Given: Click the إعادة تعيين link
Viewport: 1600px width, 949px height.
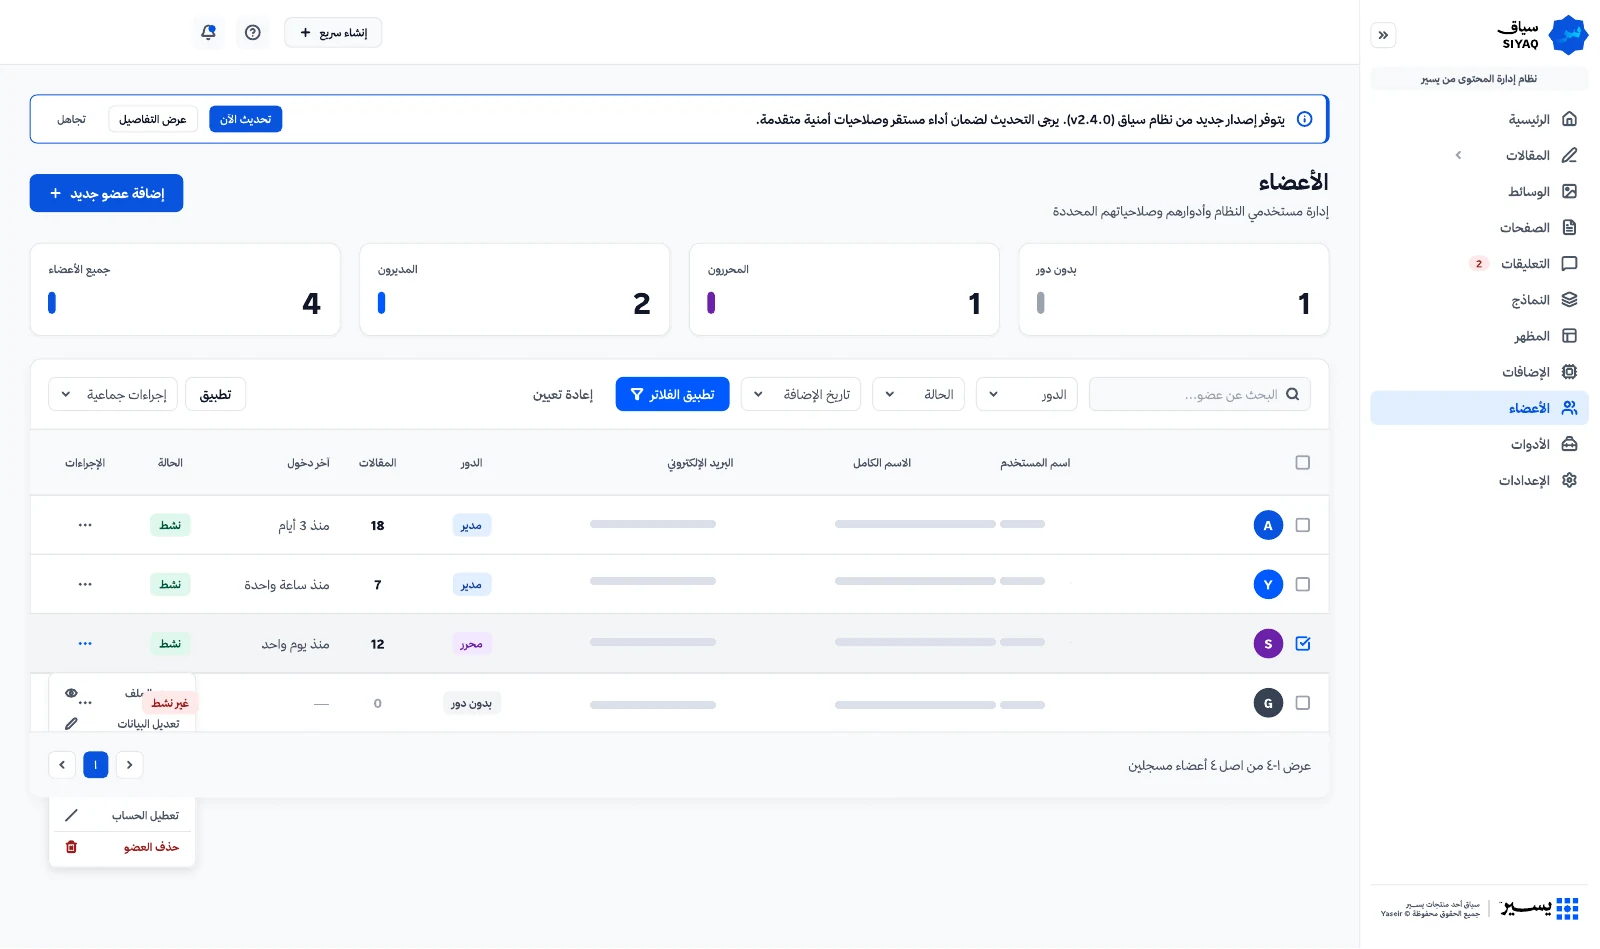Looking at the screenshot, I should point(563,395).
